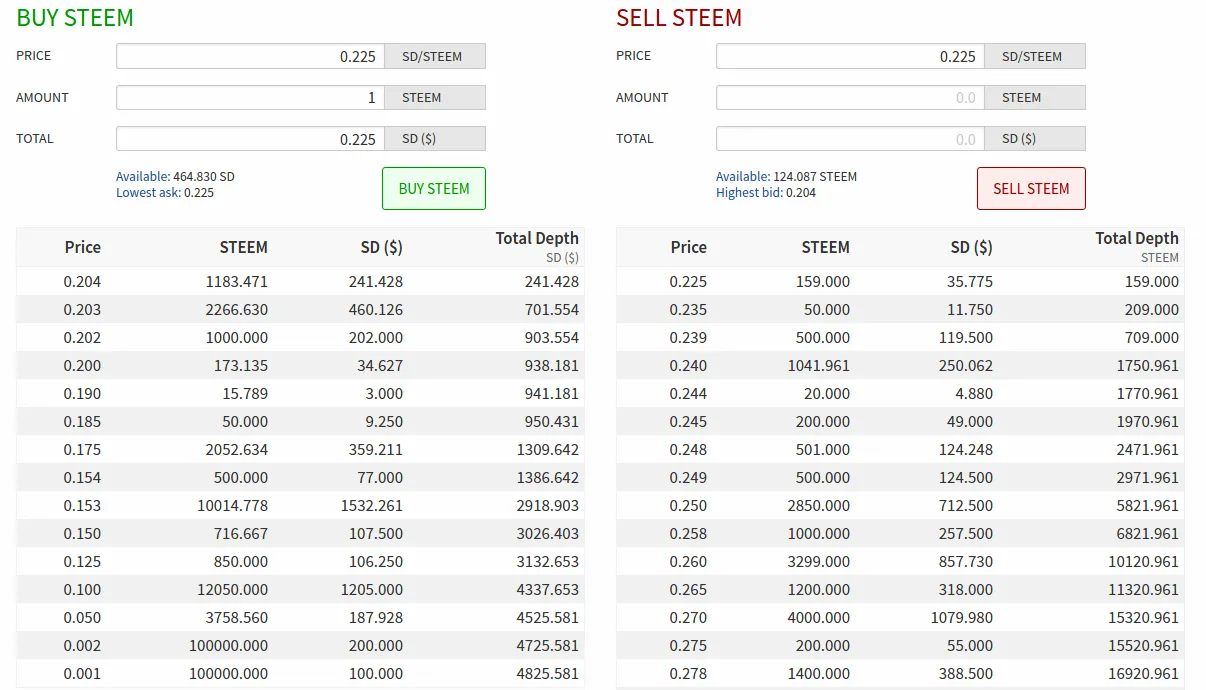Click the 1183.471 STEEM amount cell

coord(237,282)
